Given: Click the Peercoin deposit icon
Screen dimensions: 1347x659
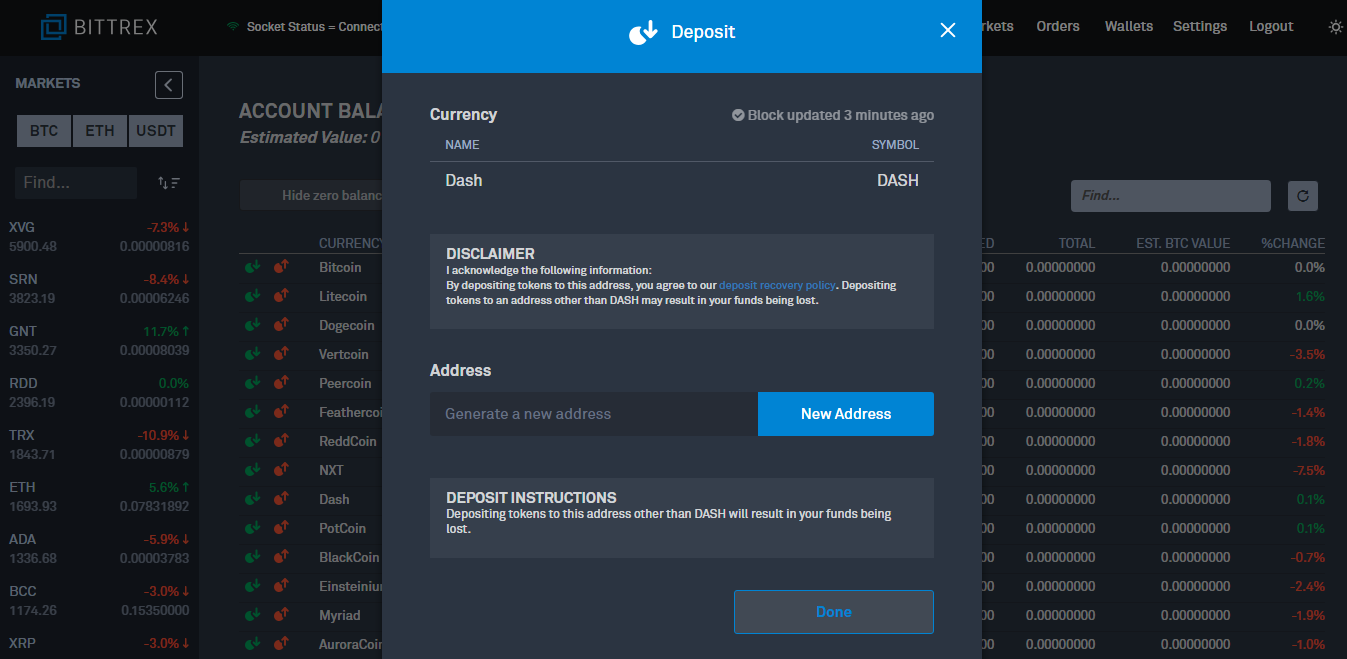Looking at the screenshot, I should coord(252,383).
